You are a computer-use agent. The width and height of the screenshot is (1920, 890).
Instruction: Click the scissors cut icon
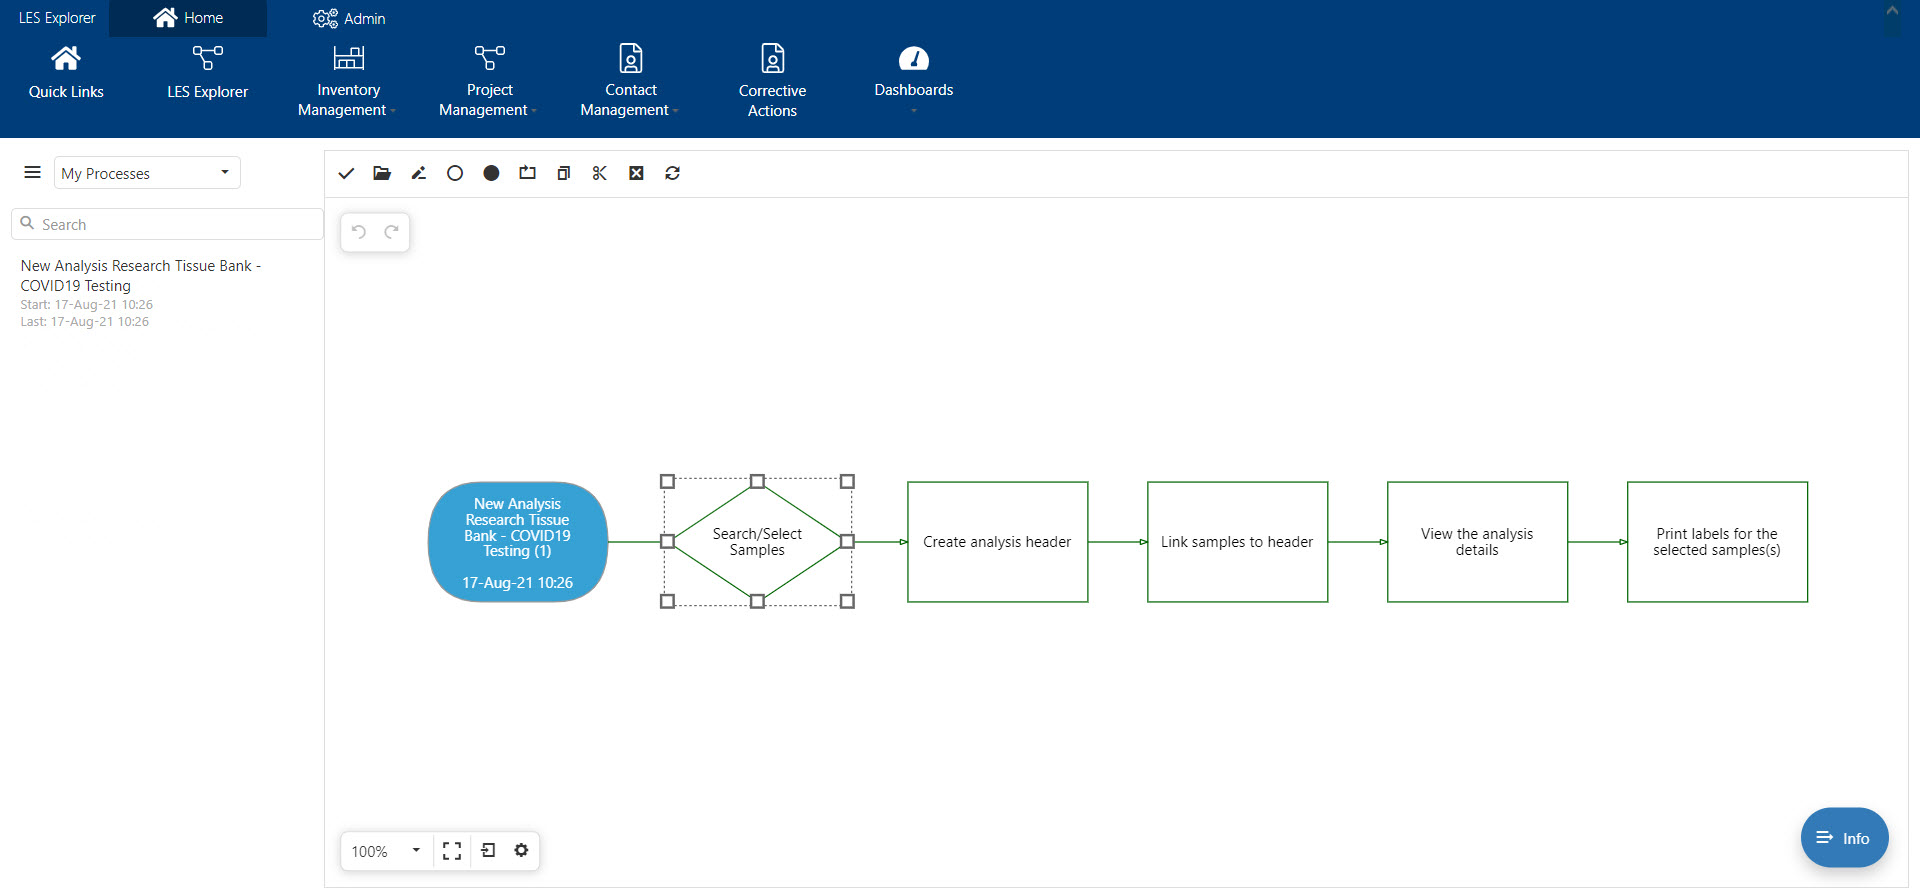point(600,173)
